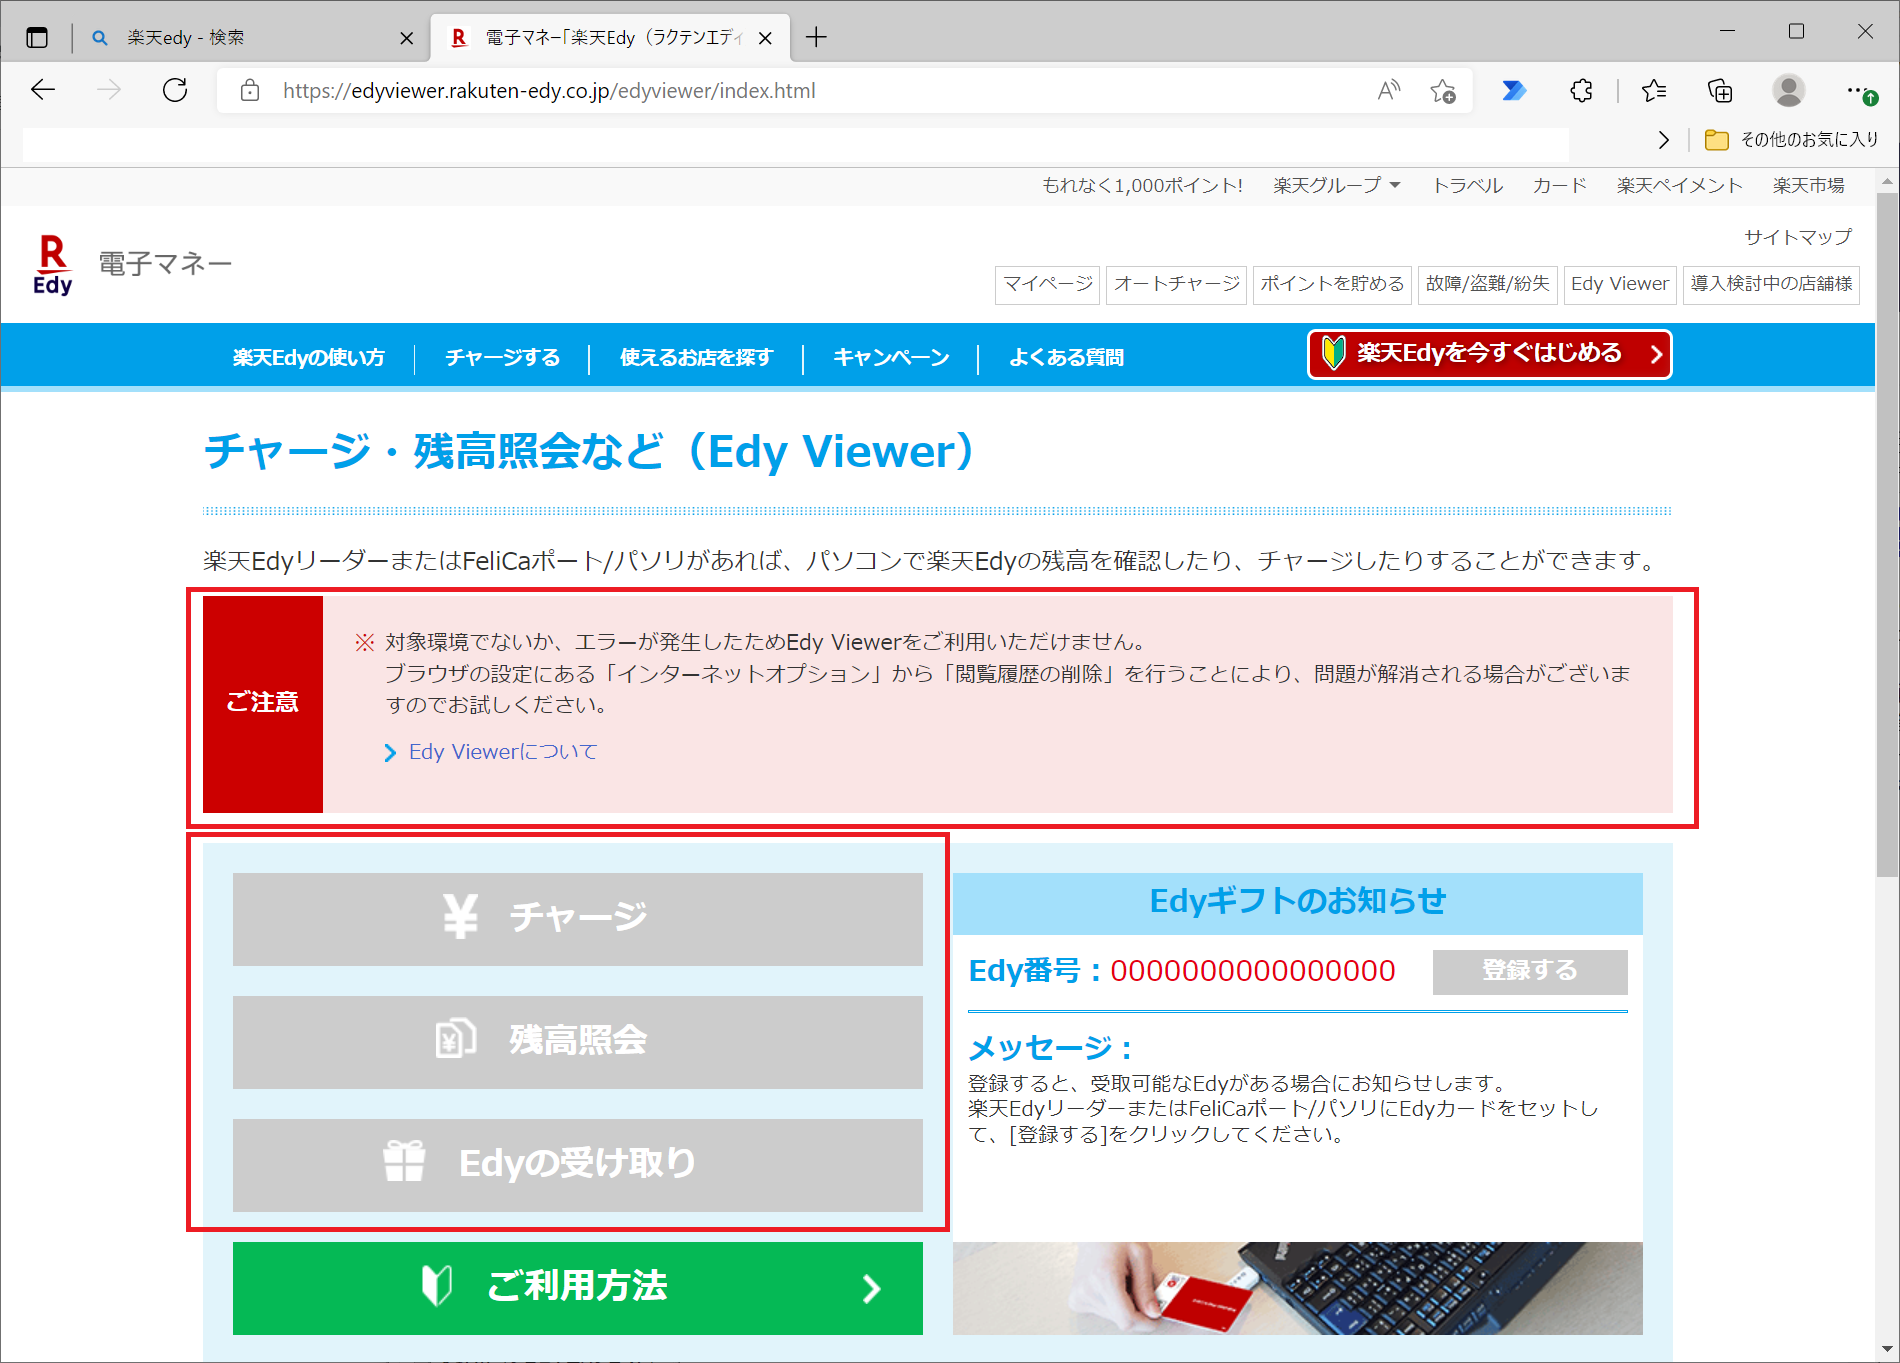The image size is (1900, 1363).
Task: Open a new tab with plus
Action: (x=816, y=38)
